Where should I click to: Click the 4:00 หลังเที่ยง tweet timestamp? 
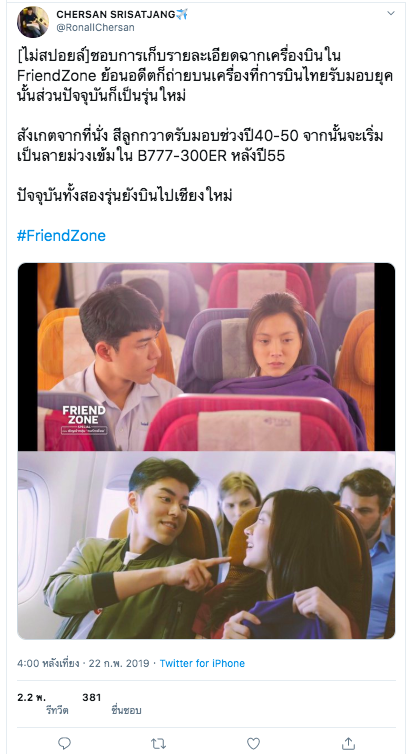point(48,663)
